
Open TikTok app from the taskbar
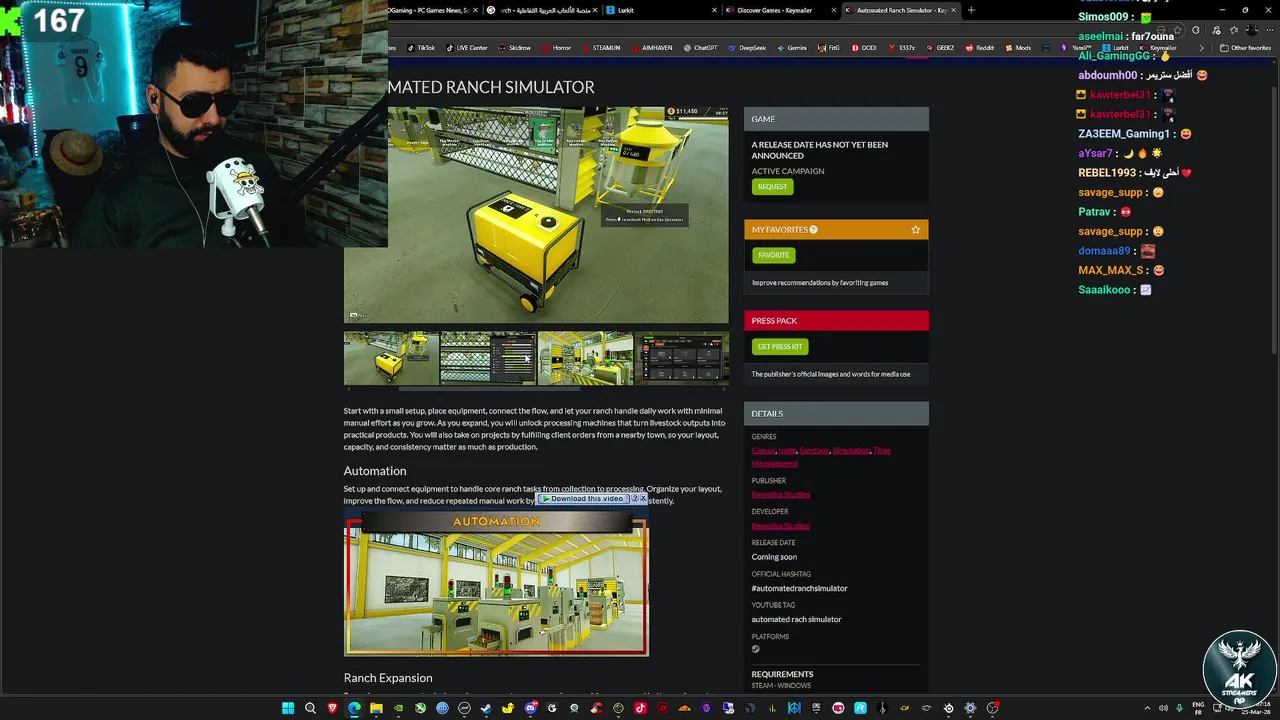coord(640,708)
